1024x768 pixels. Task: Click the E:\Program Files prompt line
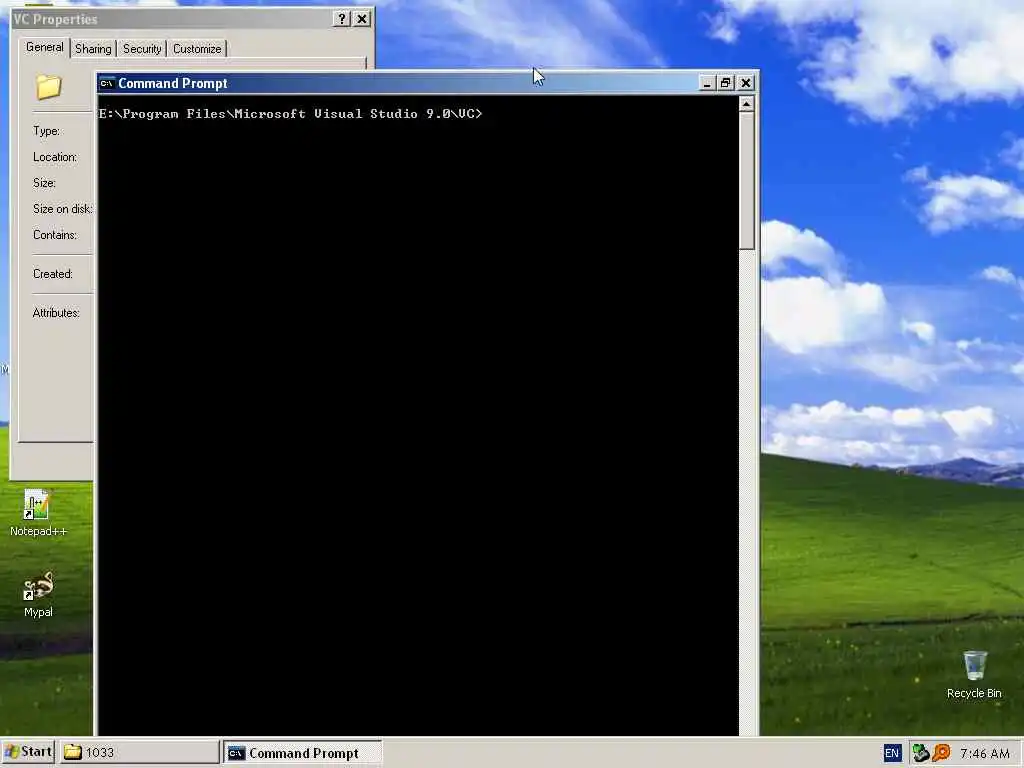pos(291,114)
